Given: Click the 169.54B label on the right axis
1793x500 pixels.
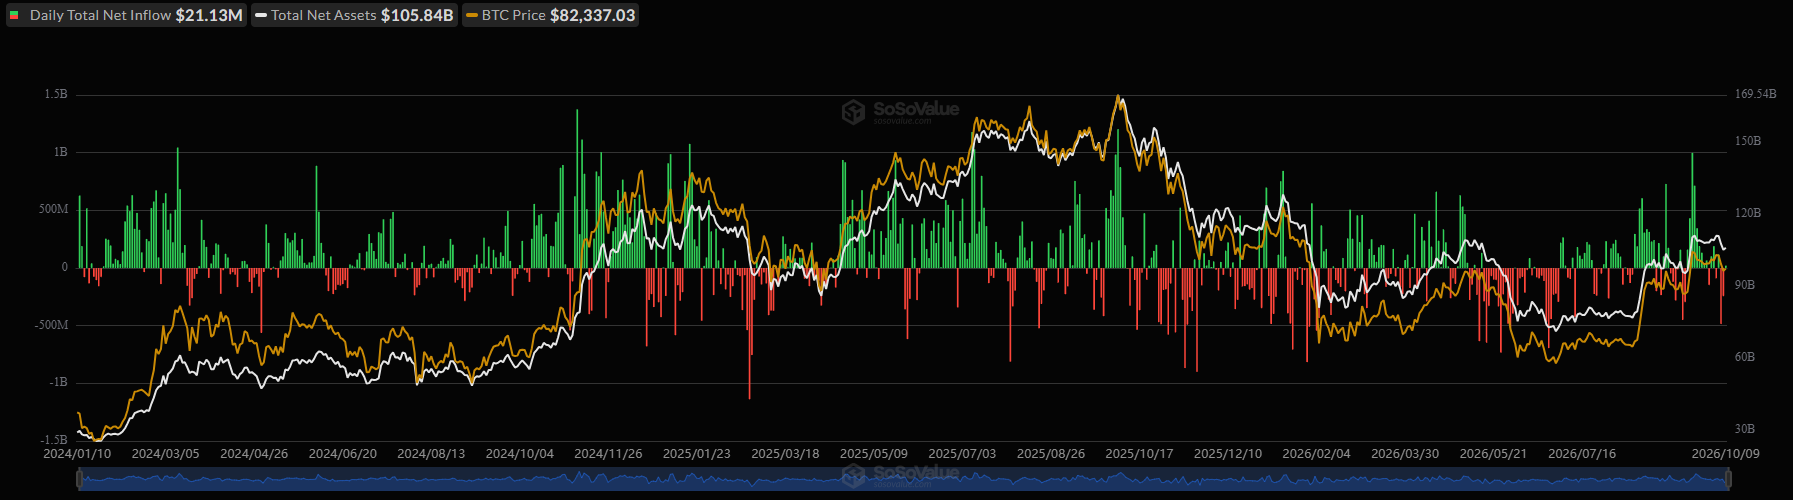Looking at the screenshot, I should pyautogui.click(x=1755, y=94).
